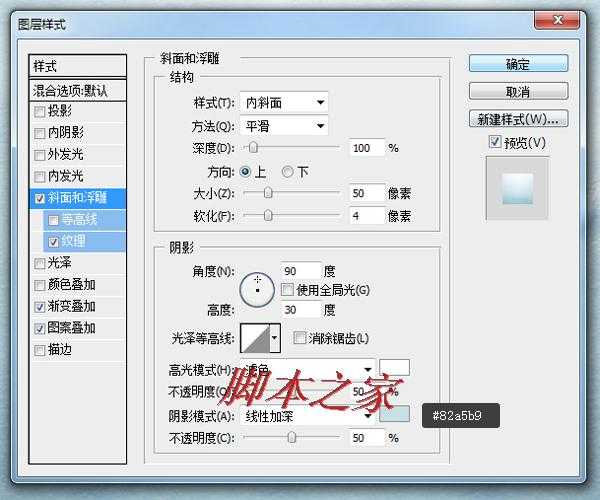The width and height of the screenshot is (600, 500).
Task: Click the shadow 不透明度(C) slider handle
Action: (292, 437)
